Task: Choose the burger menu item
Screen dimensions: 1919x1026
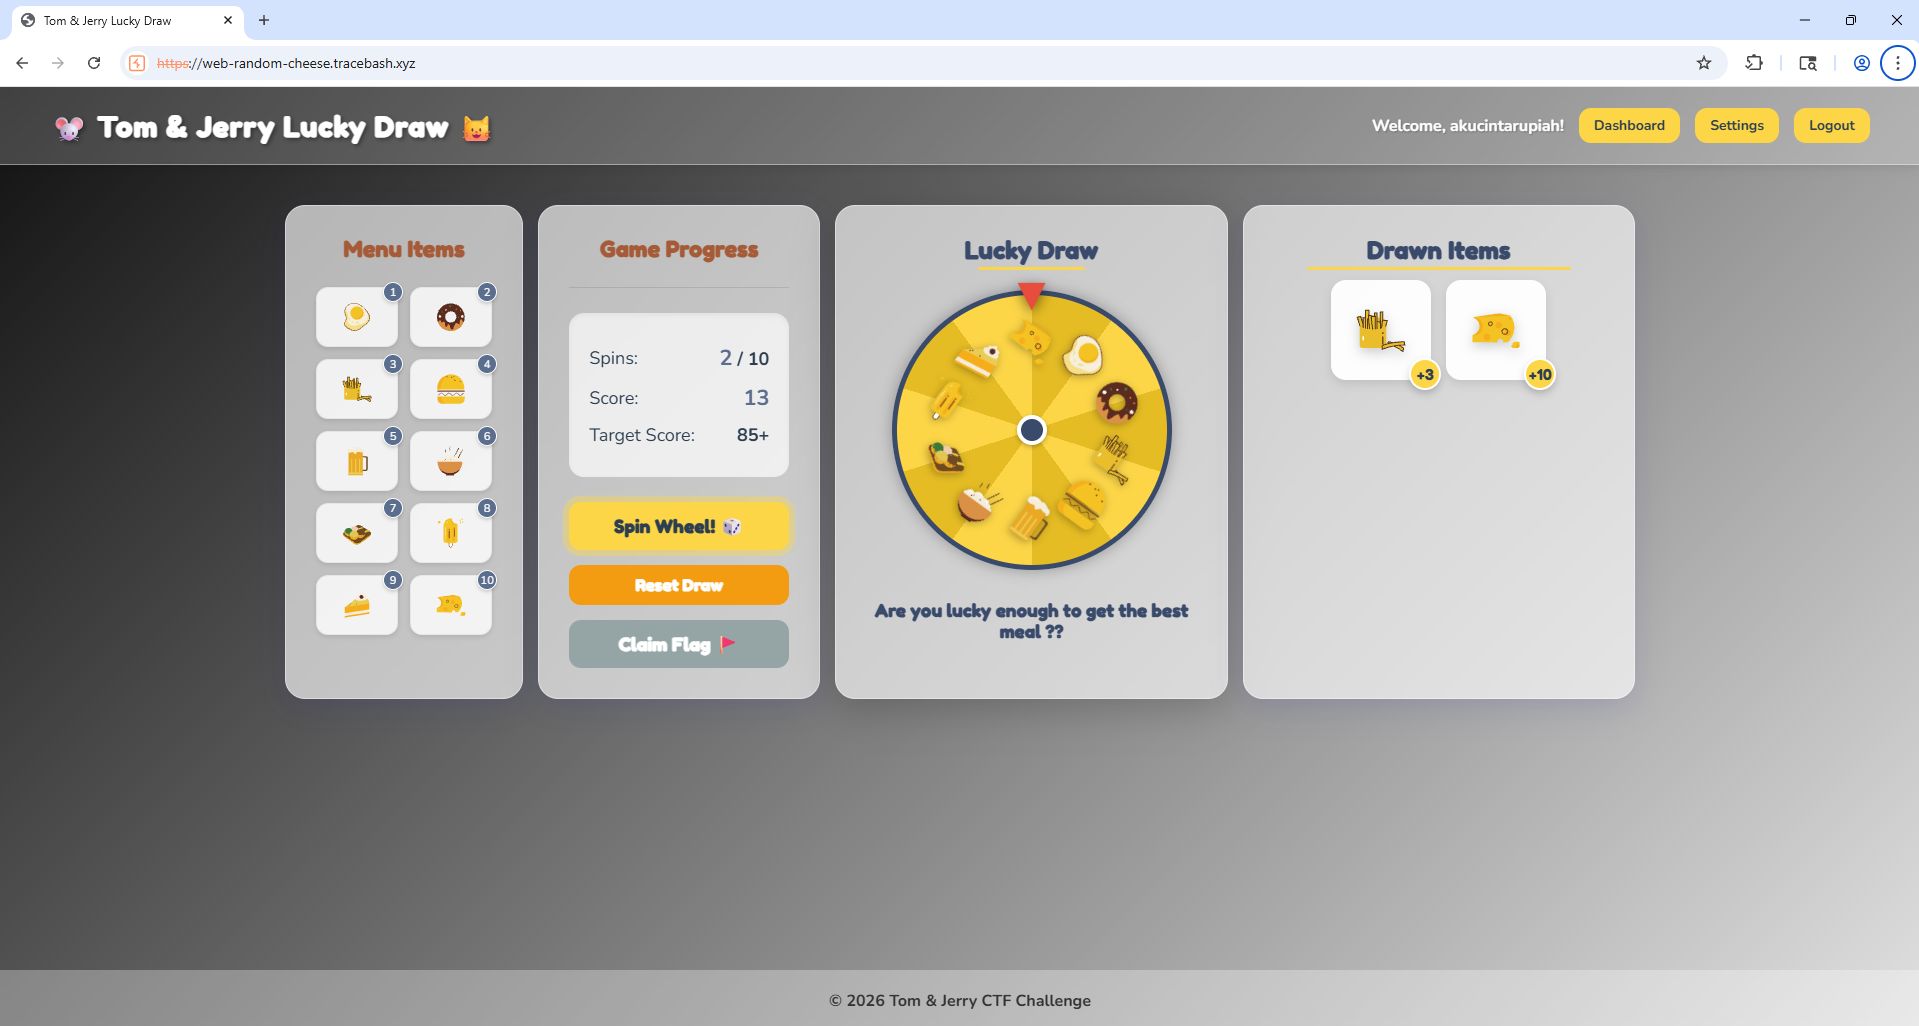Action: 451,389
